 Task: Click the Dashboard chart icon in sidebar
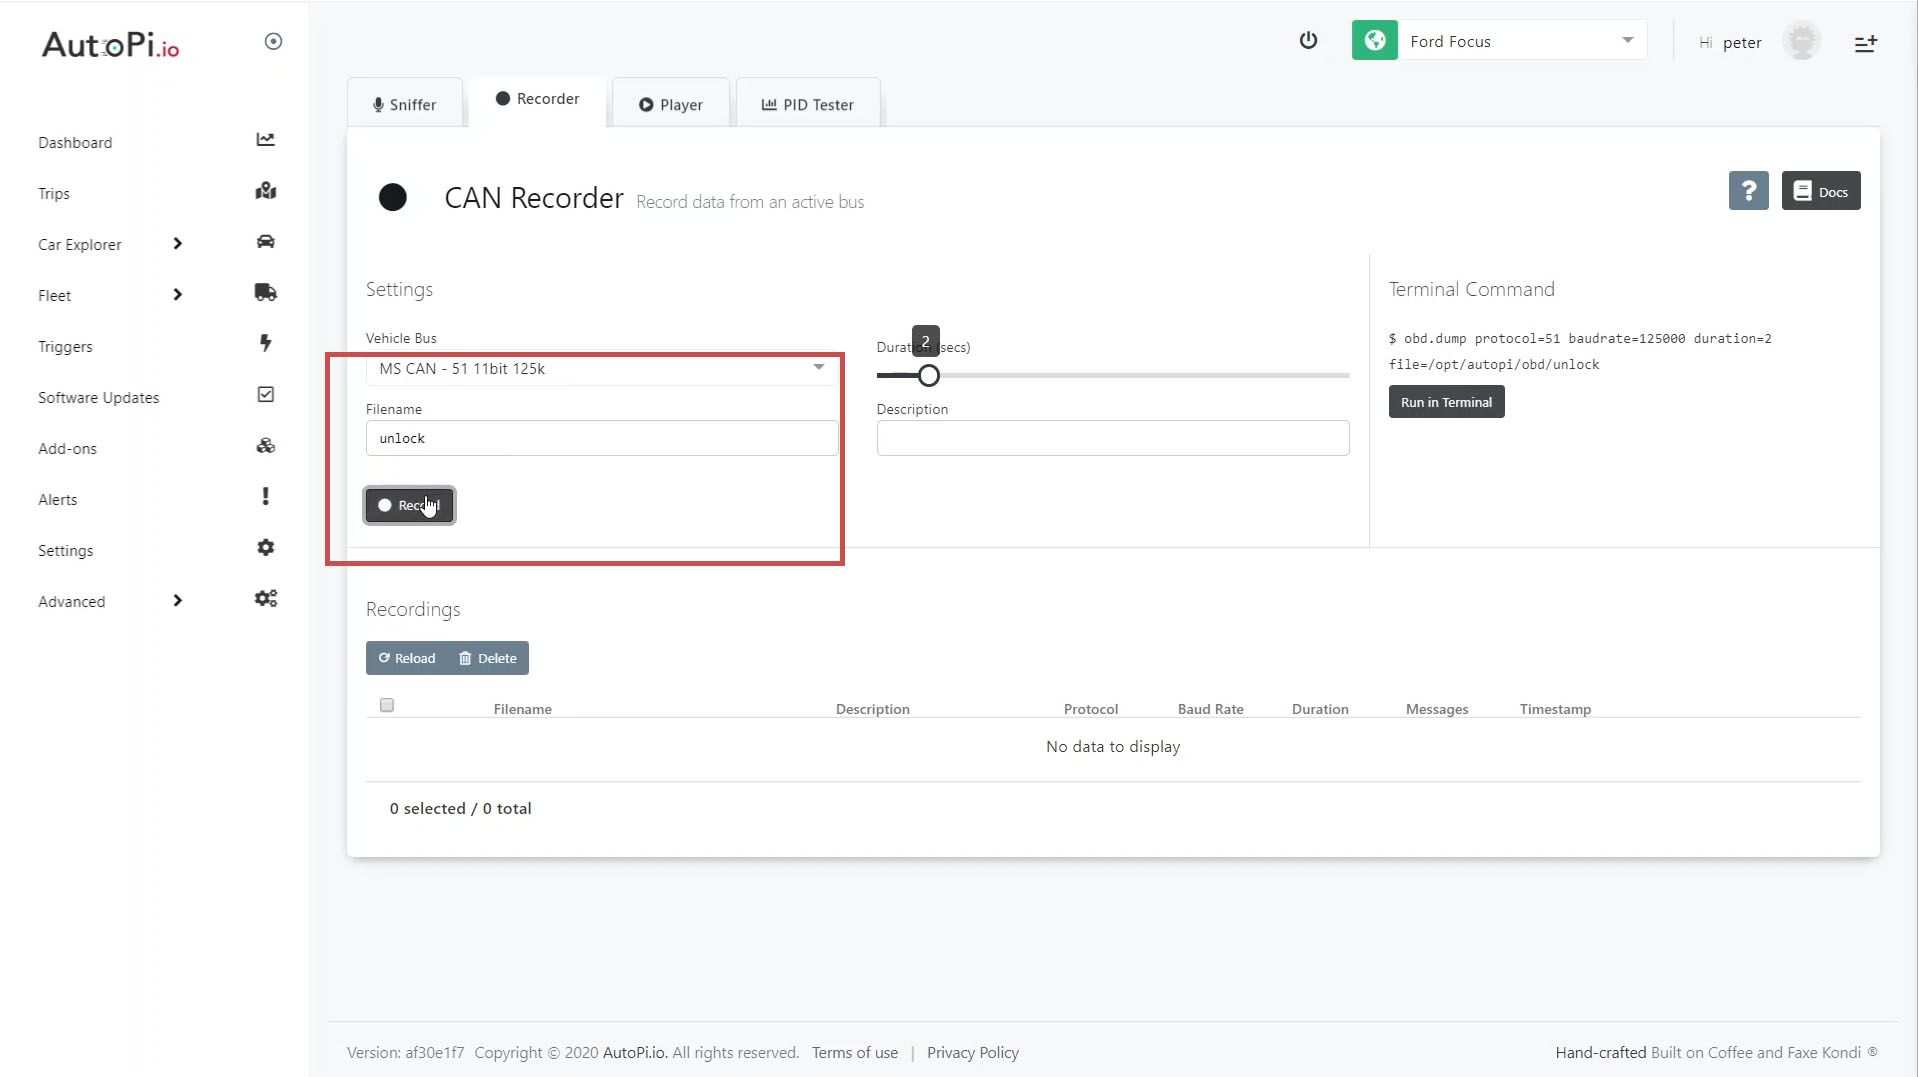click(265, 140)
